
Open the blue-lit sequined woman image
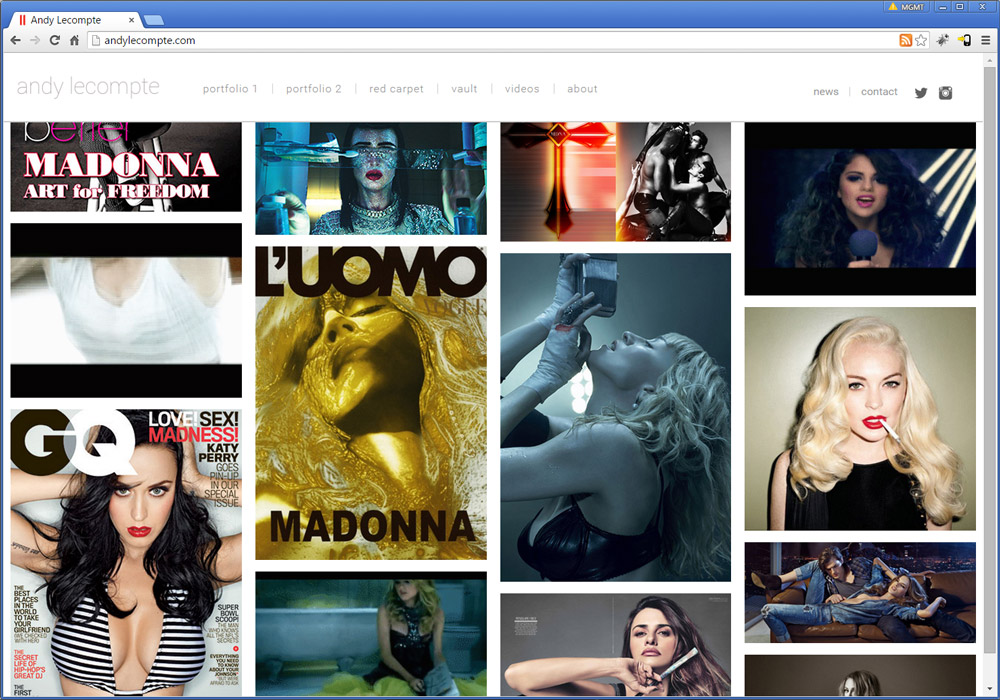tap(371, 179)
